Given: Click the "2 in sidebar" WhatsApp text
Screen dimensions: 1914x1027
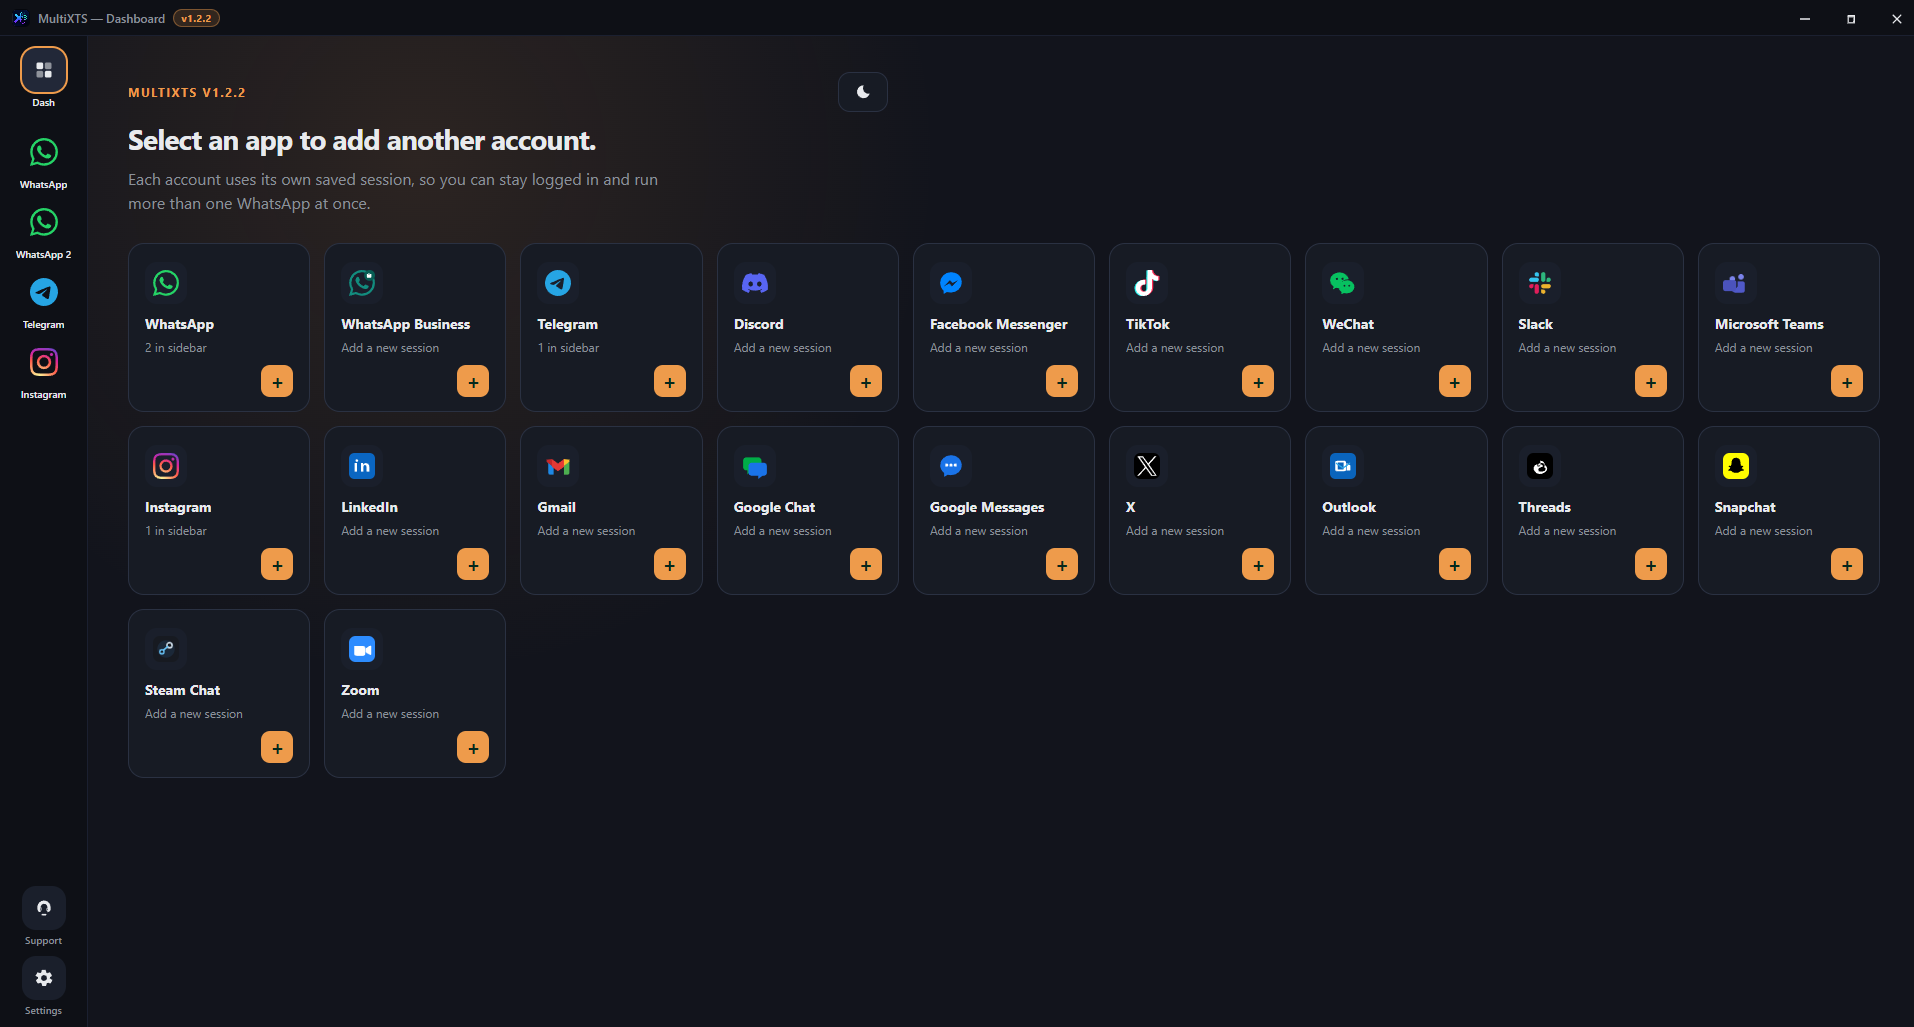Looking at the screenshot, I should [x=176, y=348].
